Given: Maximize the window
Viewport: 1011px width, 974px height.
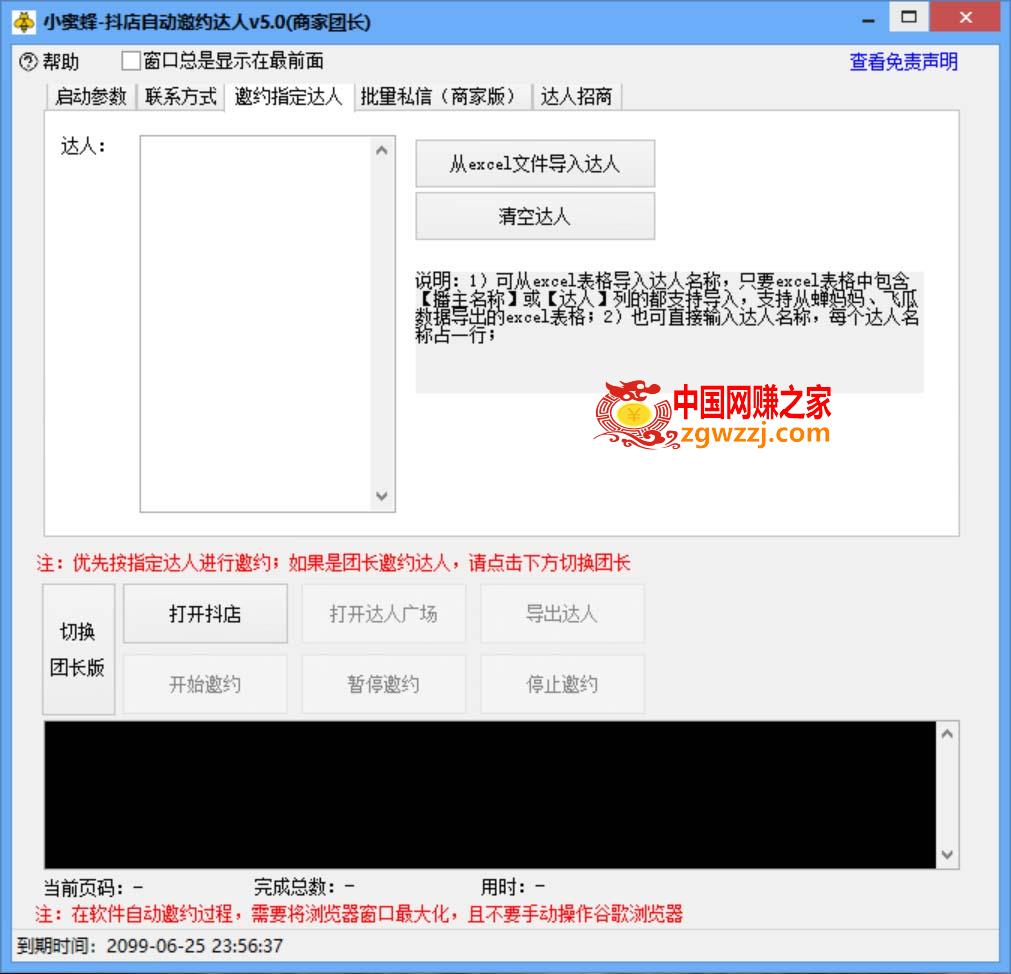Looking at the screenshot, I should pos(909,17).
